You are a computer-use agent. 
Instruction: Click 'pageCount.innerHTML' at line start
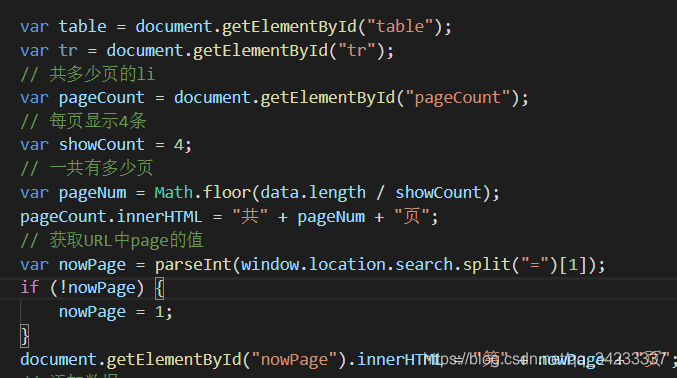point(111,217)
